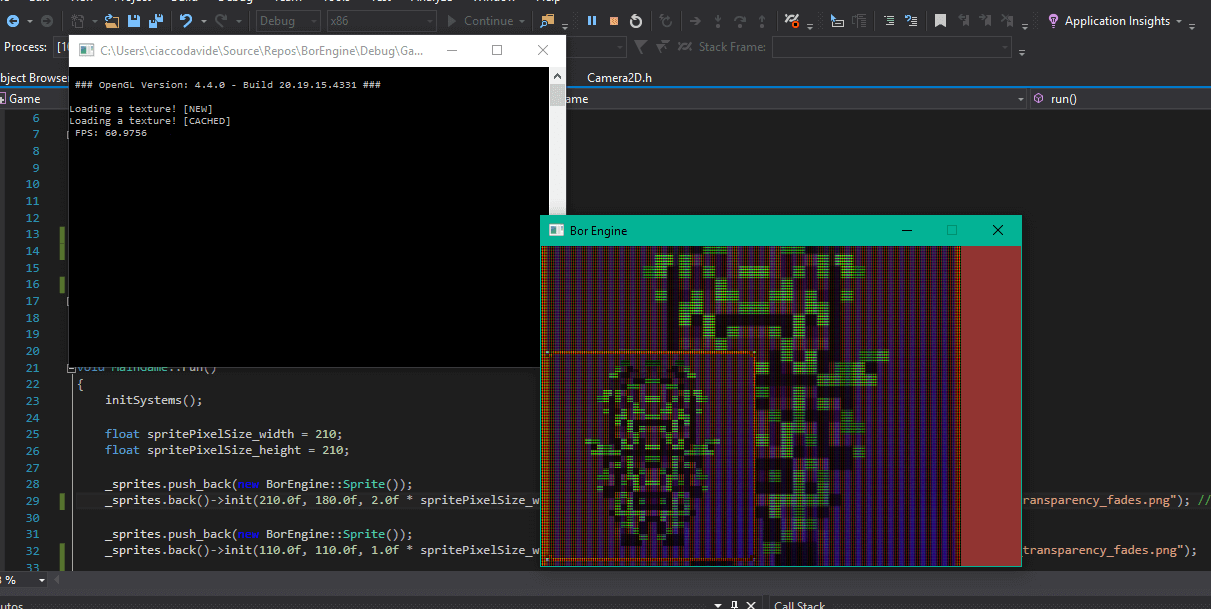Open the Debug configuration dropdown
This screenshot has width=1211, height=609.
point(289,21)
